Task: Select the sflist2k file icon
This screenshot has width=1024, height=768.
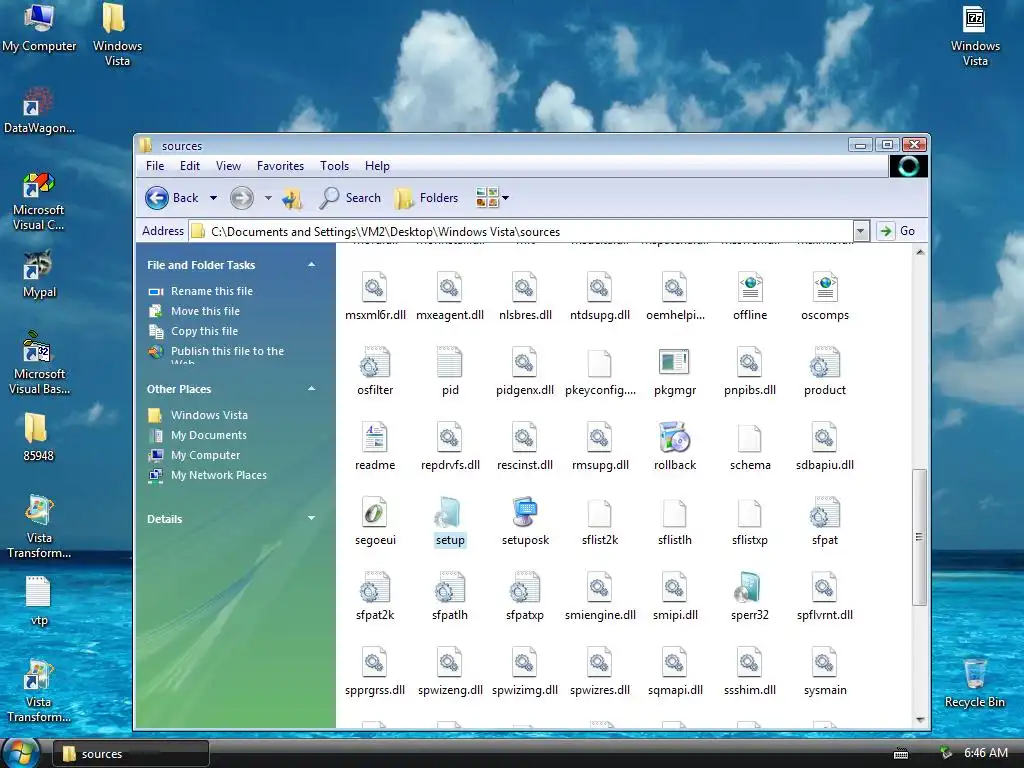Action: click(600, 513)
